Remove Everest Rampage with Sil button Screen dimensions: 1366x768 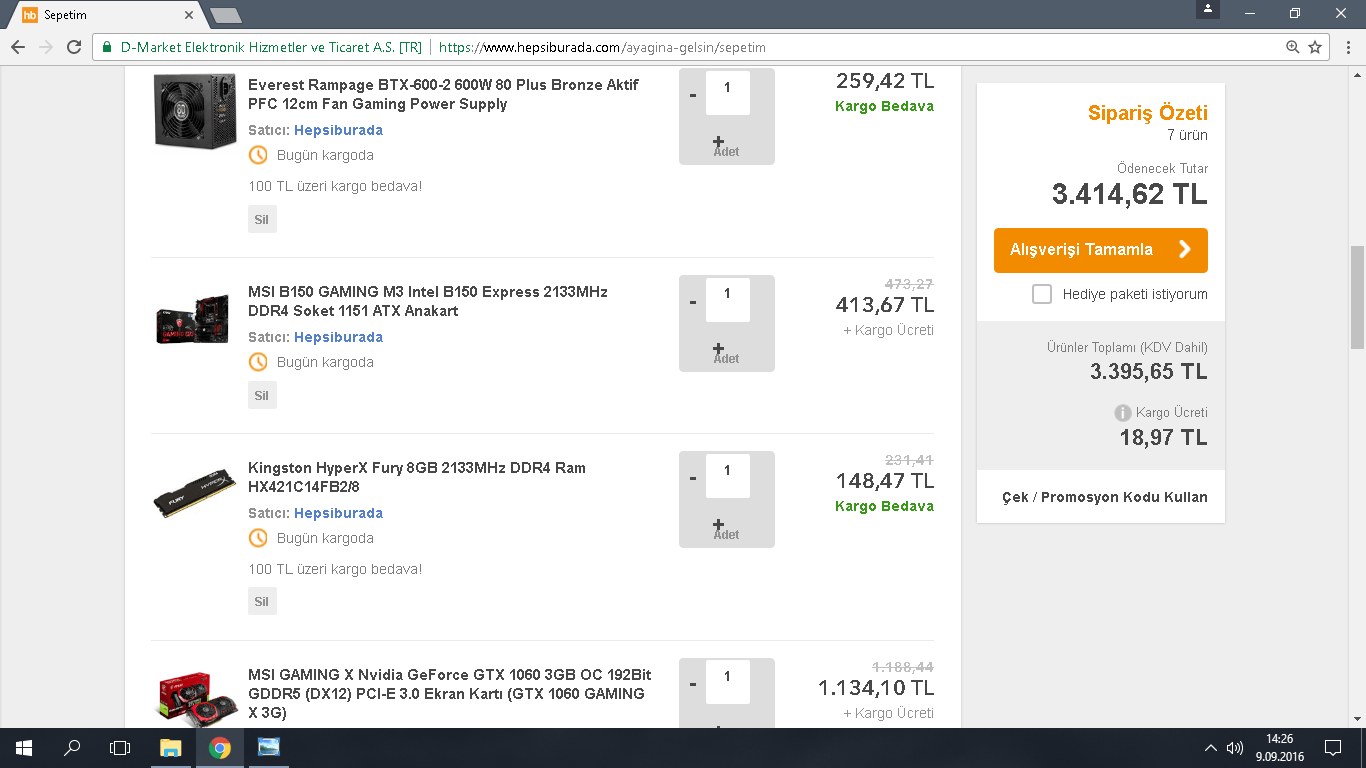point(262,219)
